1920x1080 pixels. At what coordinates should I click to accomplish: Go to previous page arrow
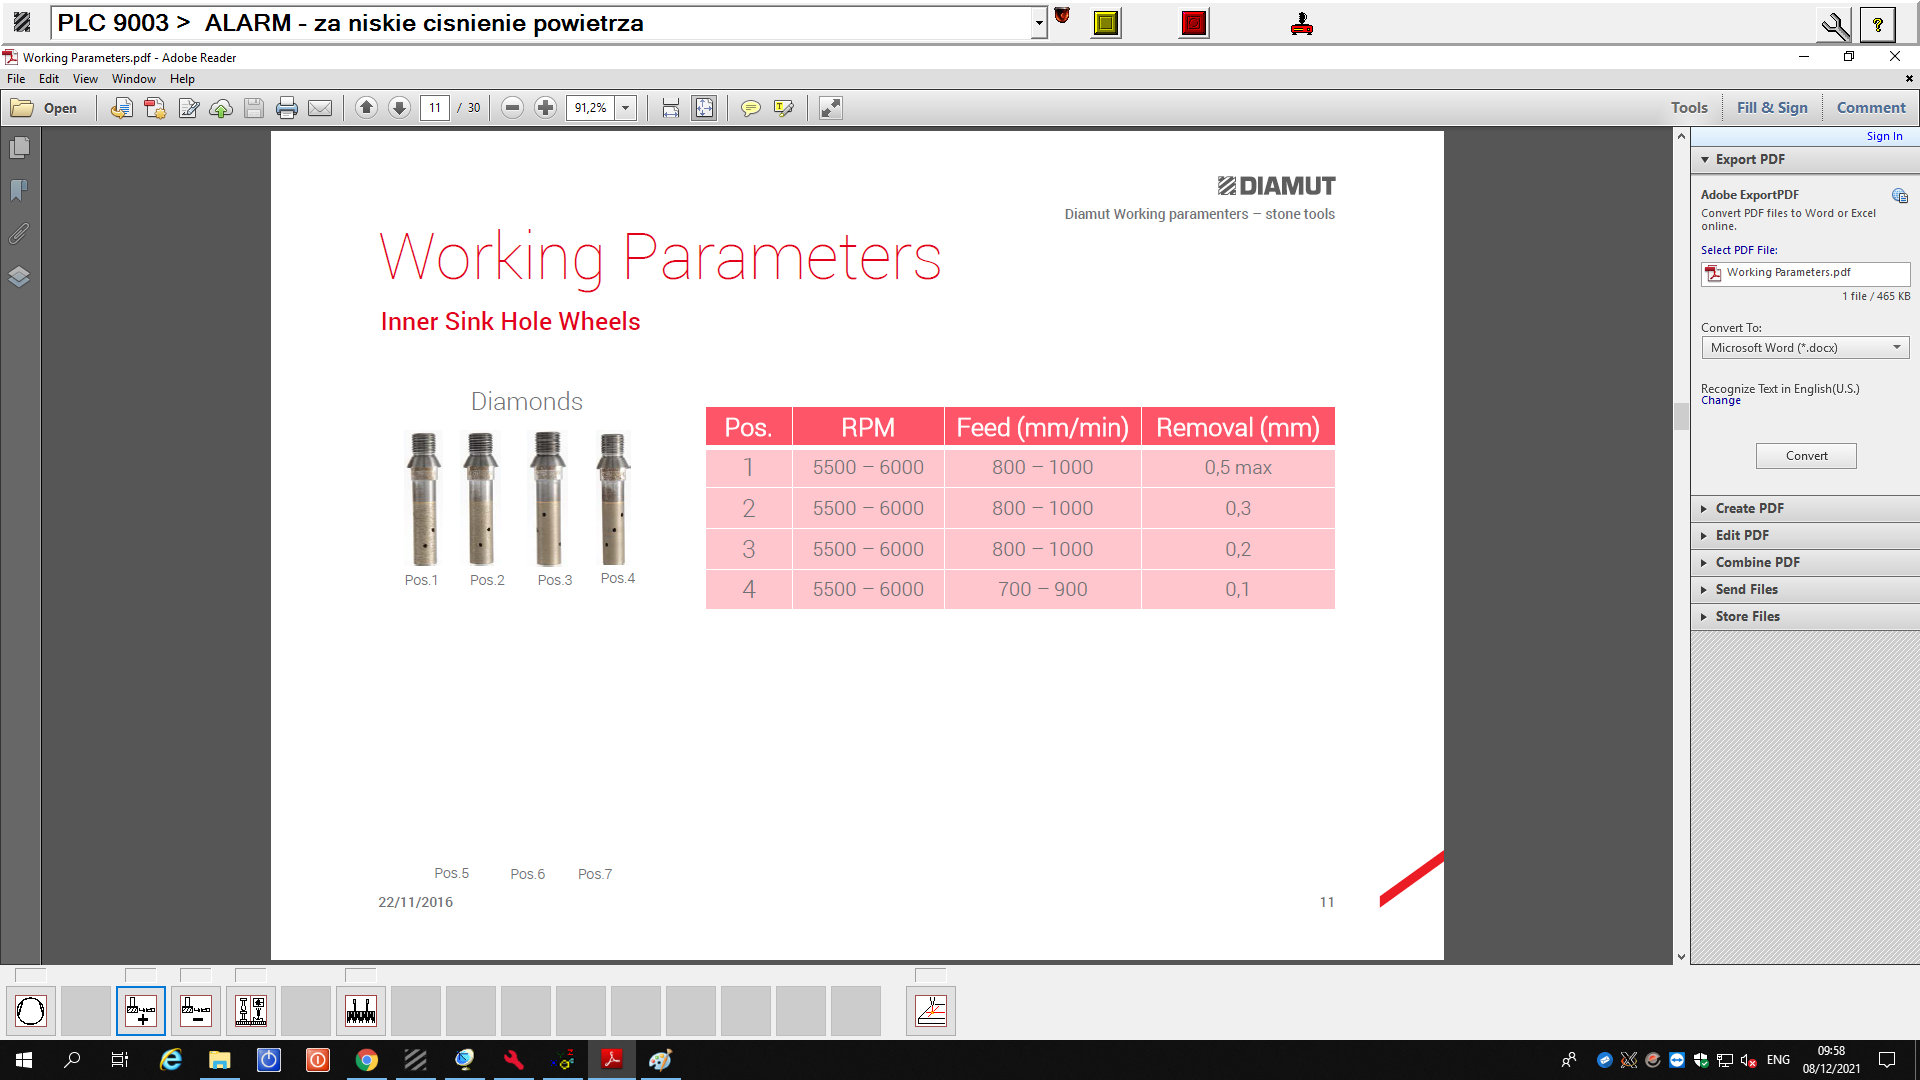pyautogui.click(x=366, y=108)
